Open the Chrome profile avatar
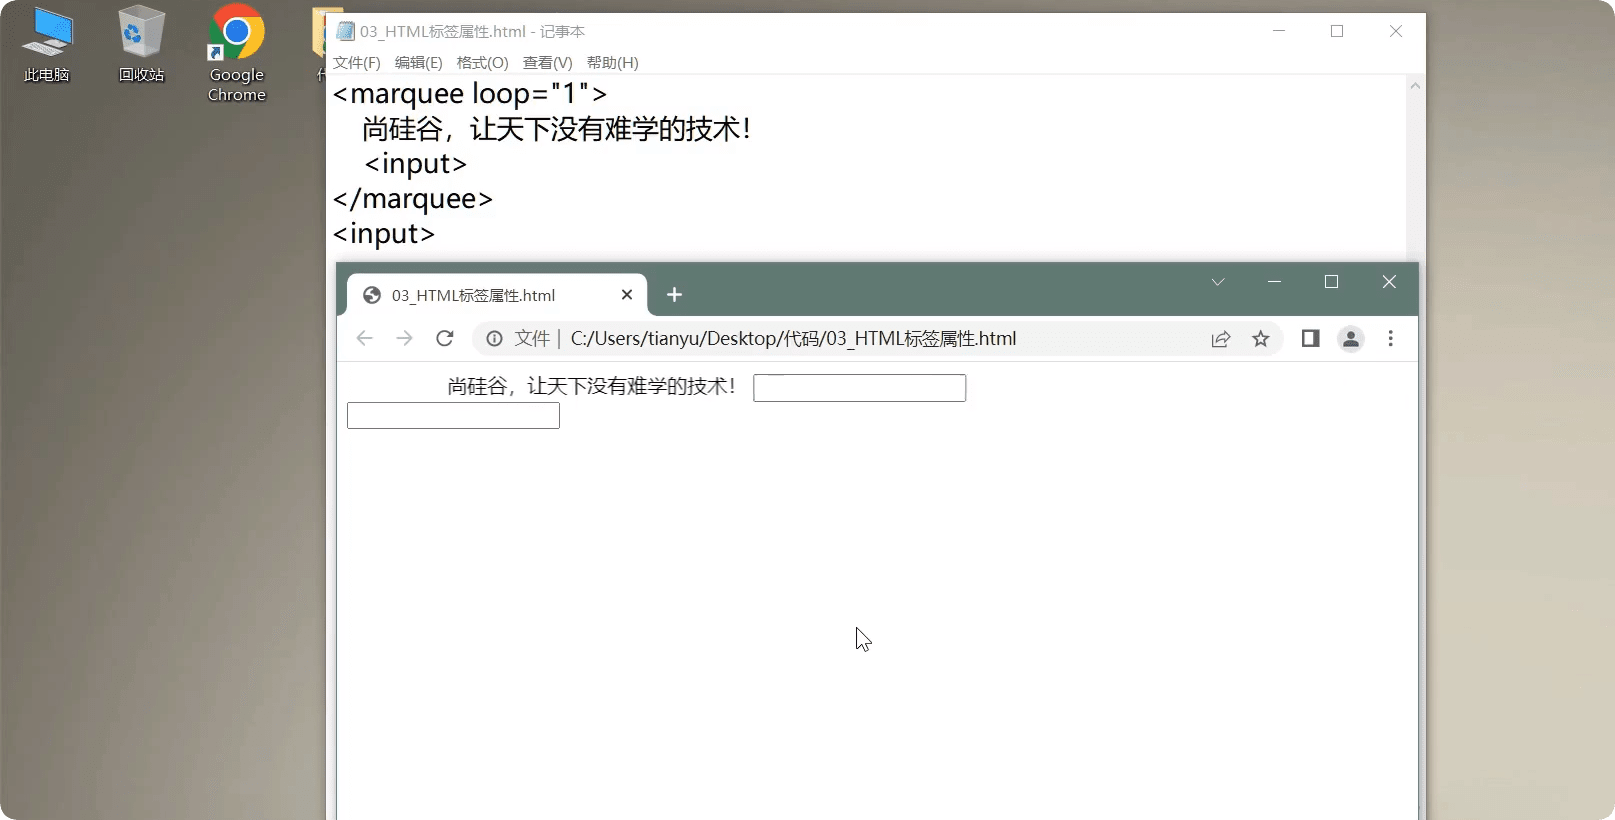Screen dimensions: 1615x820 pos(1350,339)
